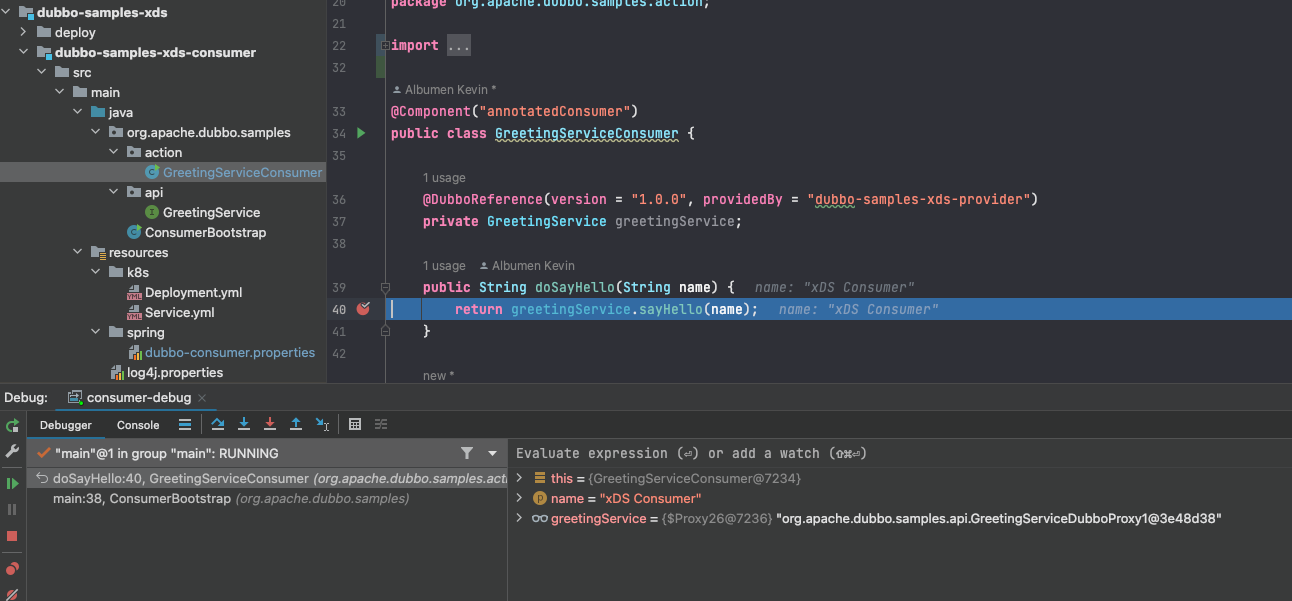
Task: Rerun consumer-debug using the green rerun icon
Action: tap(12, 425)
